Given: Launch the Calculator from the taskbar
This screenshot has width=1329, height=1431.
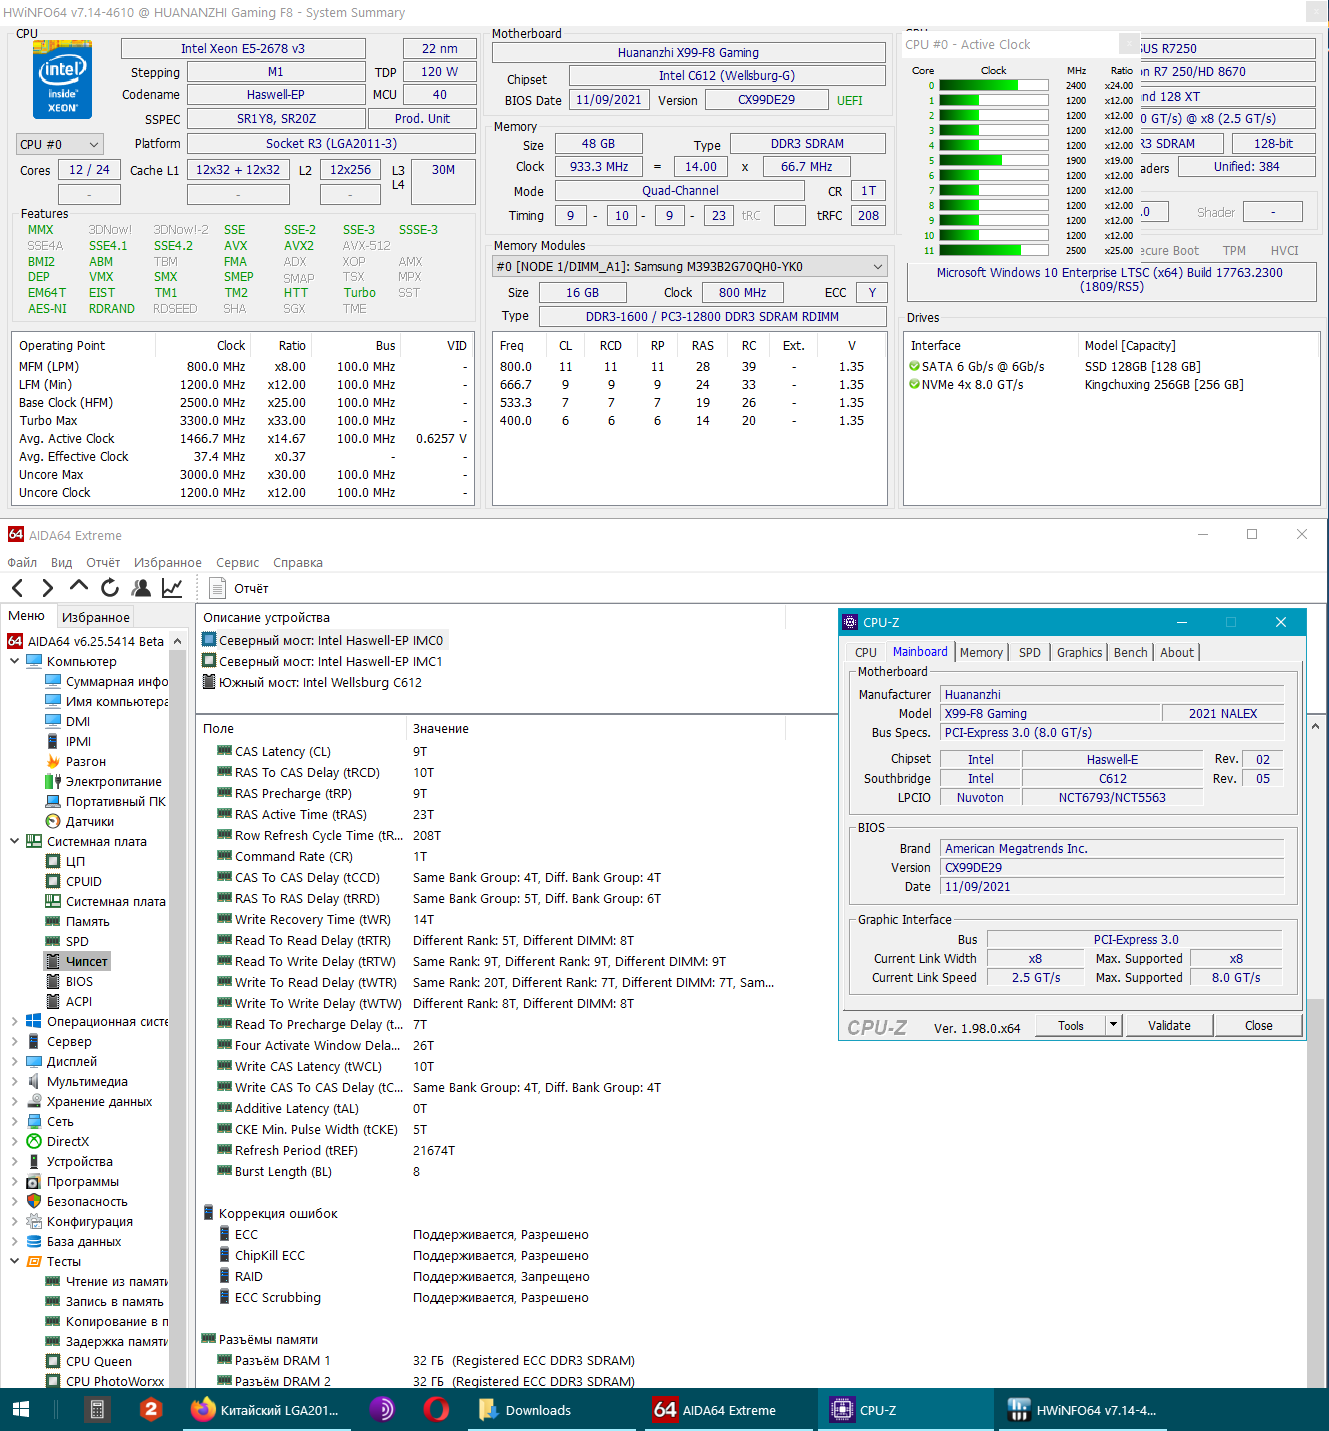Looking at the screenshot, I should 97,1410.
